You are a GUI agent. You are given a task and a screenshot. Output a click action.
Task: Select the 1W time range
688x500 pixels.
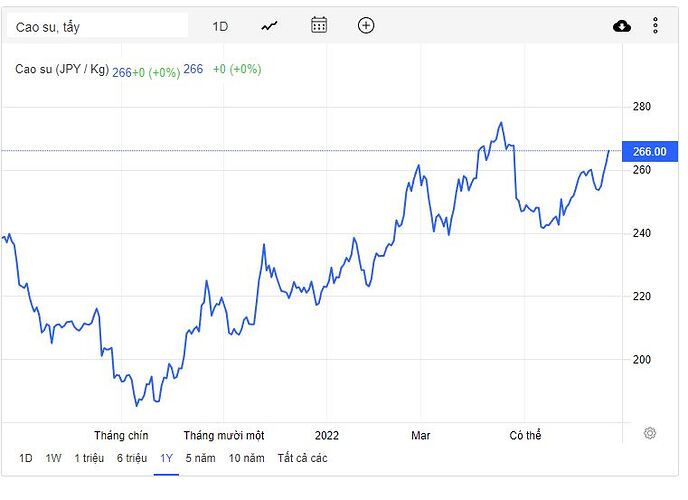click(54, 458)
